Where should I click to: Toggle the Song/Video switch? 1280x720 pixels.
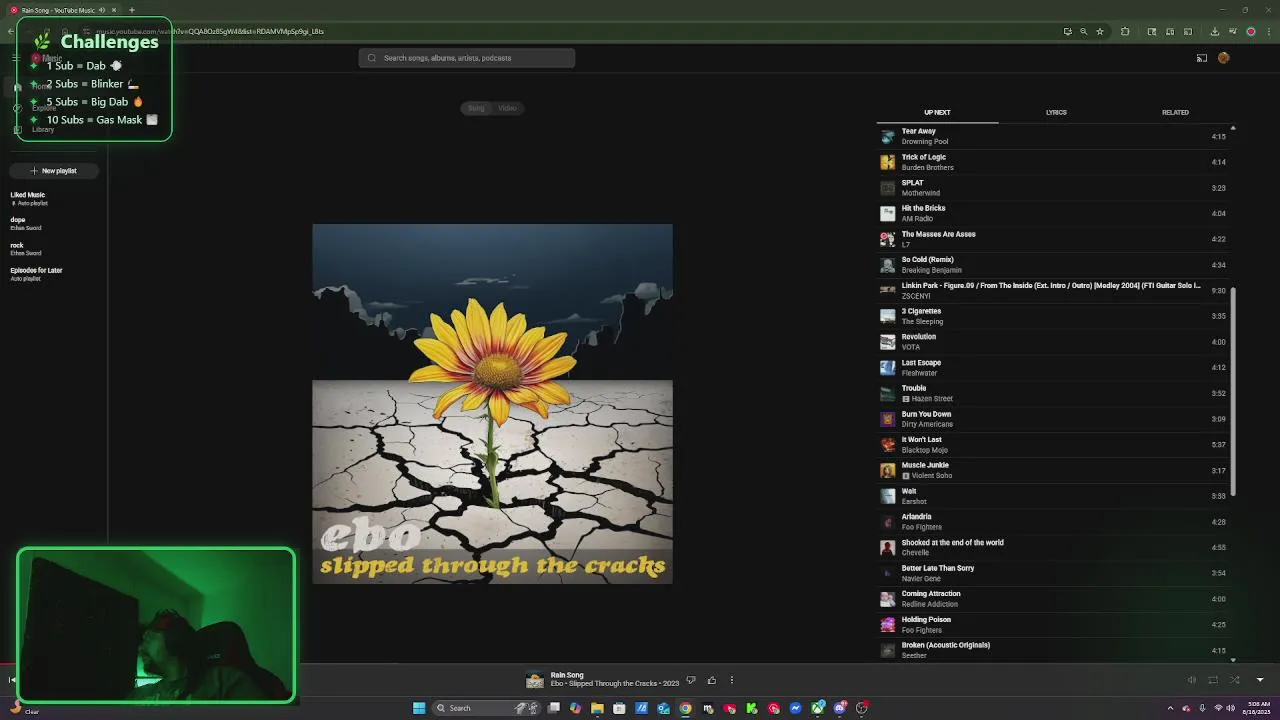coord(492,108)
